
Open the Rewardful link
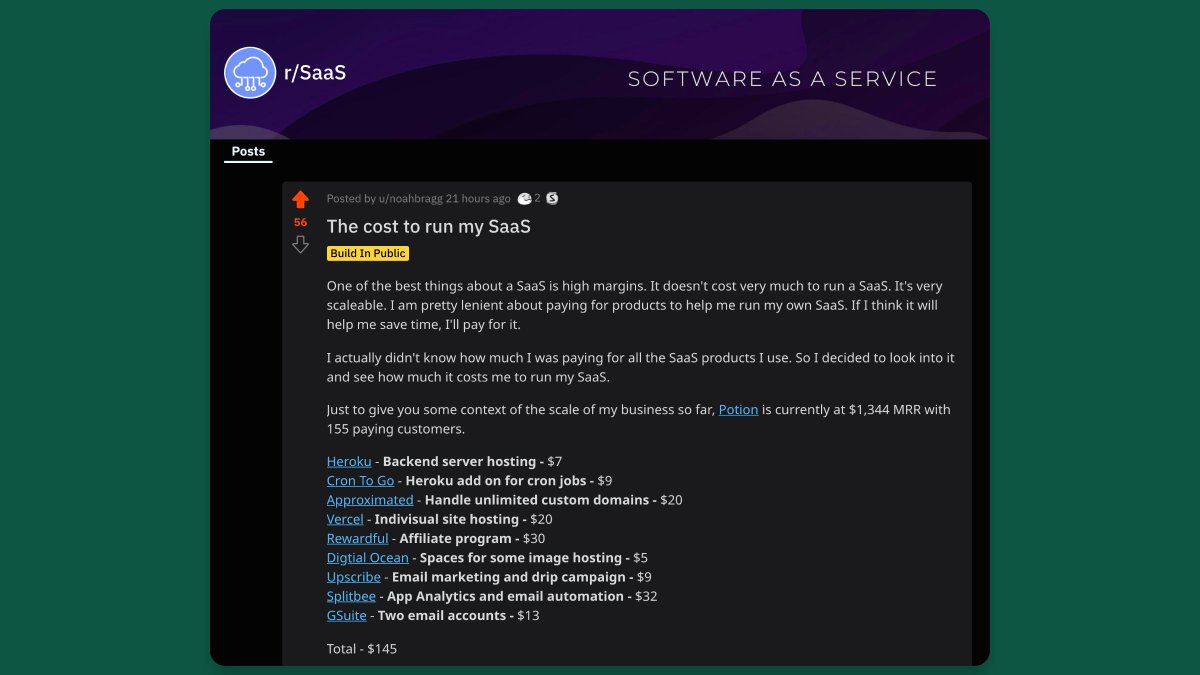(x=357, y=538)
